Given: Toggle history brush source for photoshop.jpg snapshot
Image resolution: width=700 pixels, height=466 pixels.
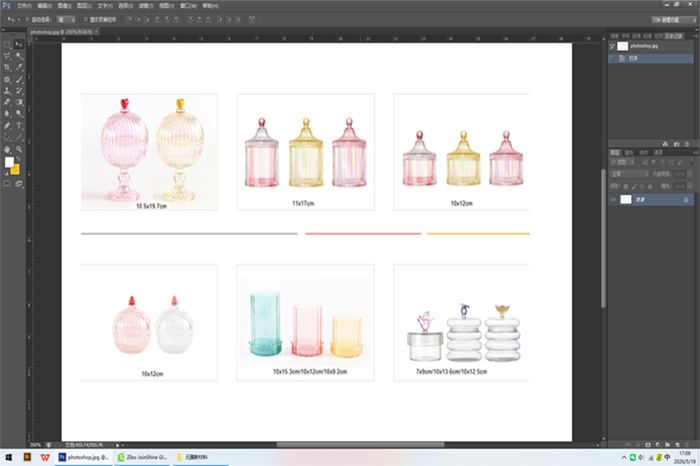Looking at the screenshot, I should [612, 46].
